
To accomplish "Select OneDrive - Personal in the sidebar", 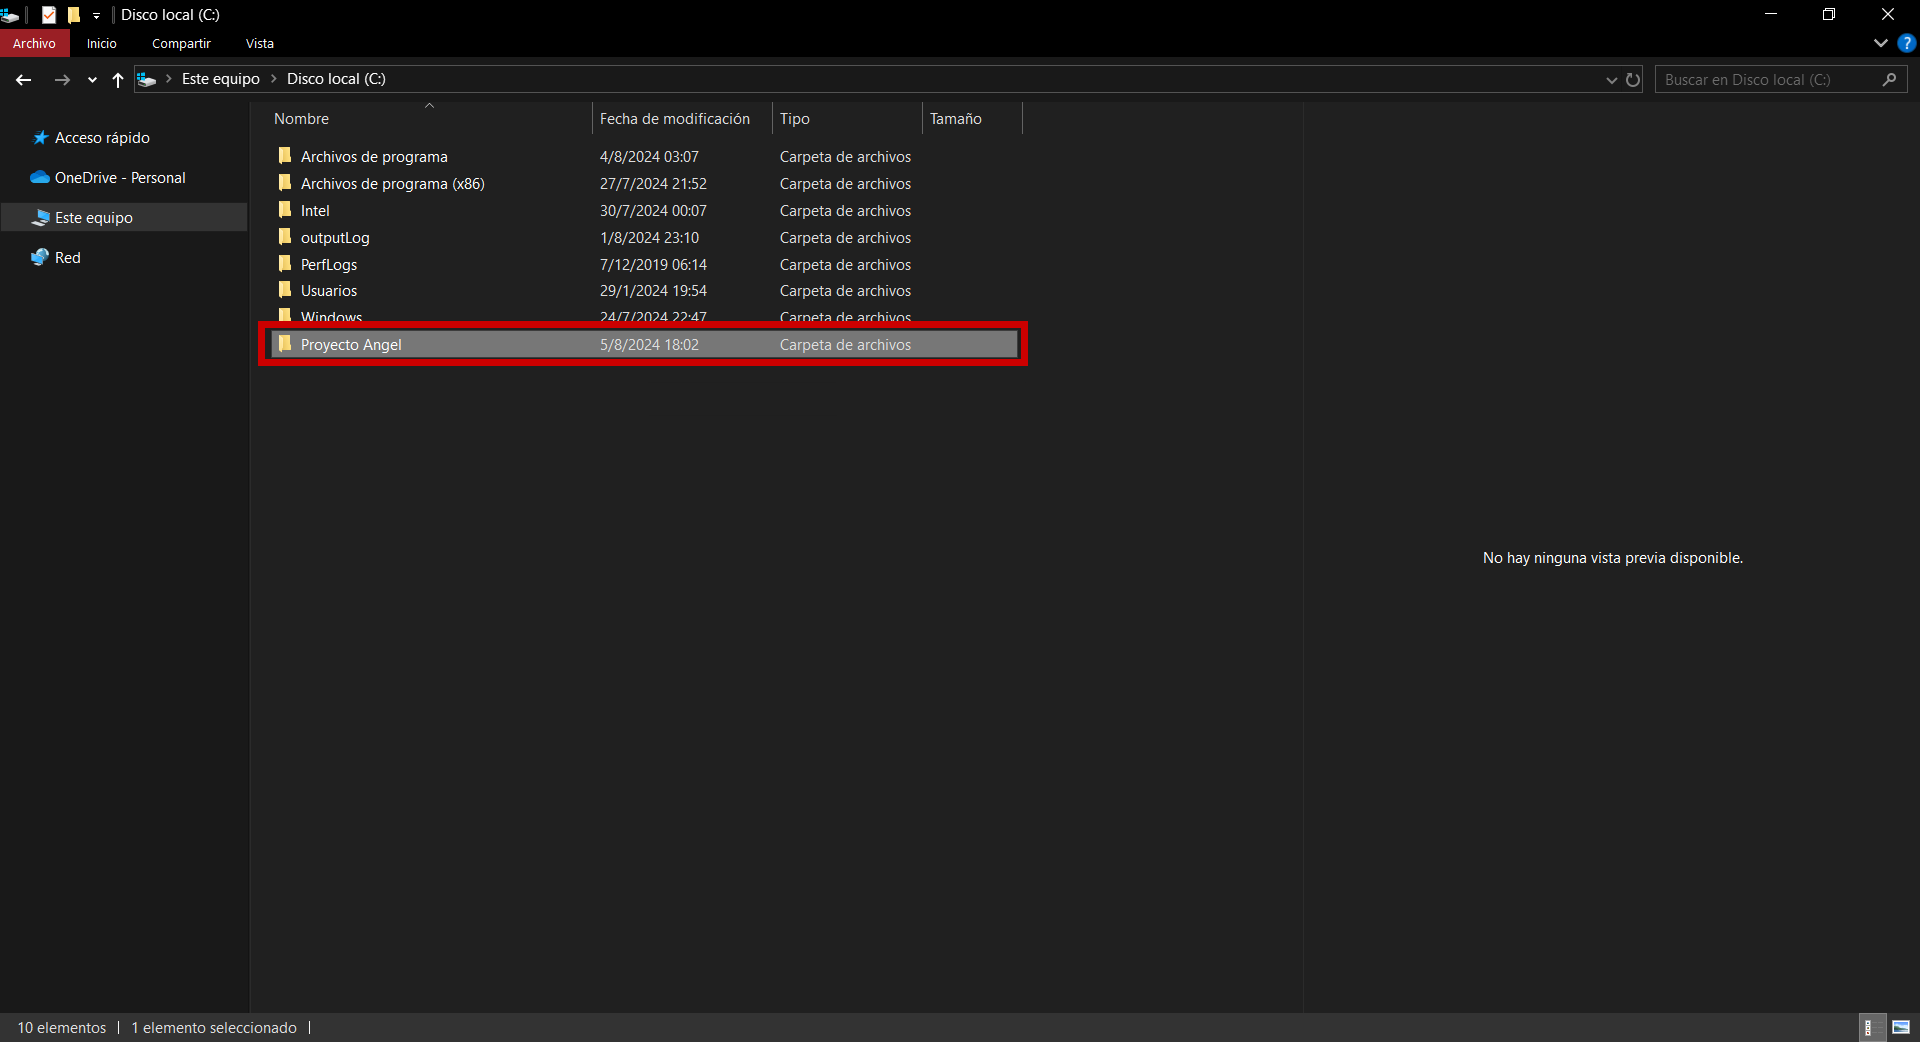I will 120,178.
